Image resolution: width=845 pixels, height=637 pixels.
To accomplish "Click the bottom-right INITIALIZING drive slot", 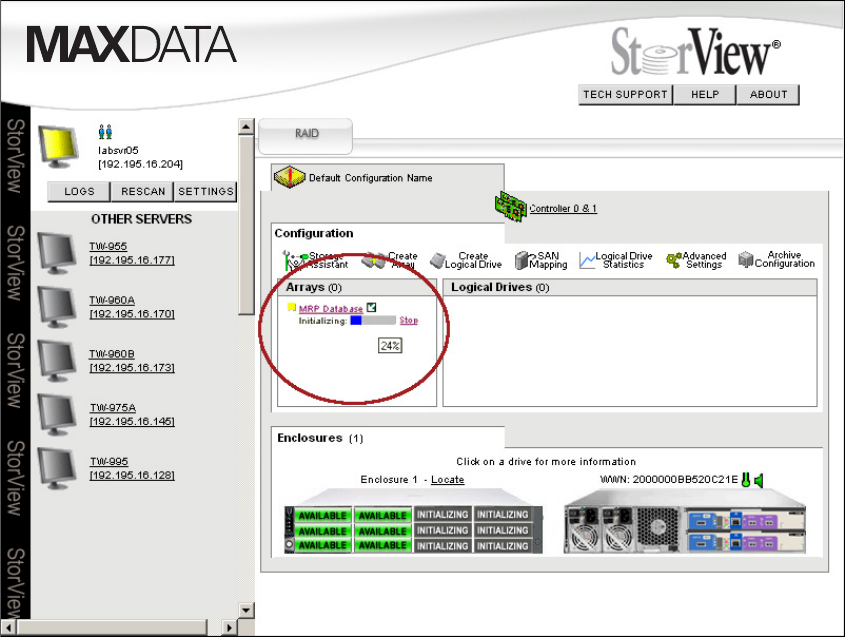I will click(502, 546).
